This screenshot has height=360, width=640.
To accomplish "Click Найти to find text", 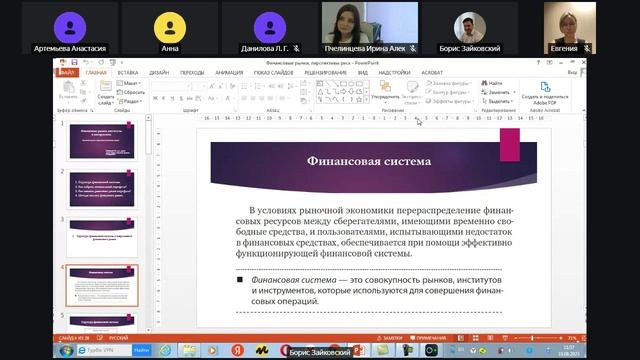I will (492, 83).
